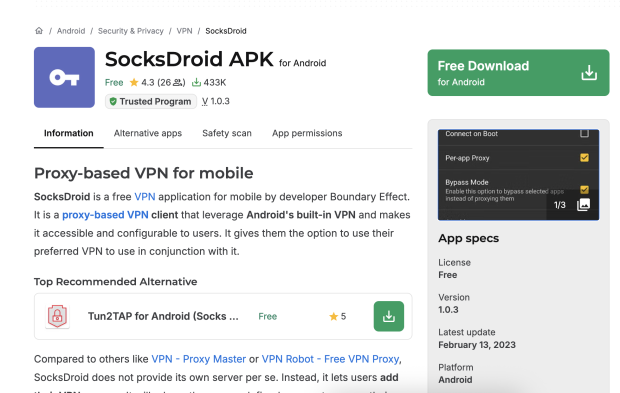Click the Free price label in Tun2TAP card
Screen dimensions: 620x393
coord(268,316)
